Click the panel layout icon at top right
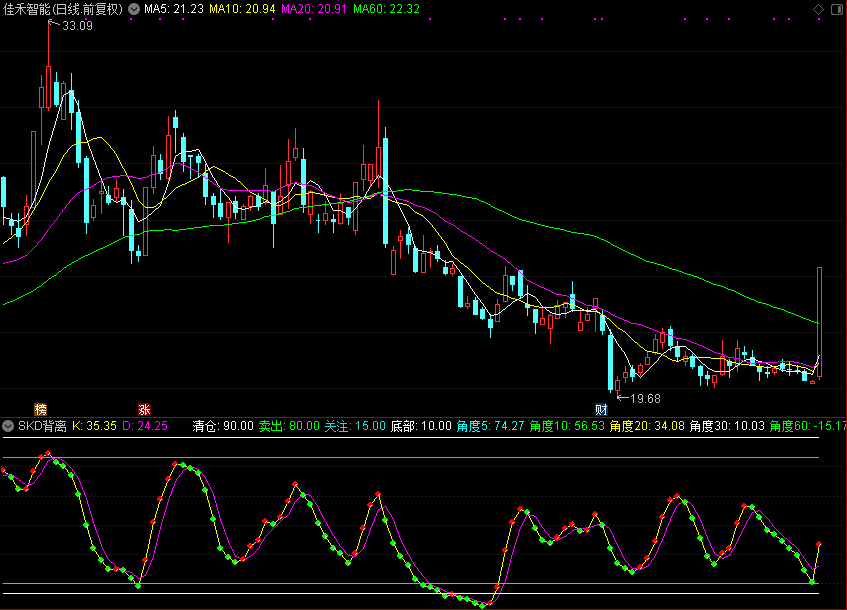The height and width of the screenshot is (610, 847). pos(837,9)
